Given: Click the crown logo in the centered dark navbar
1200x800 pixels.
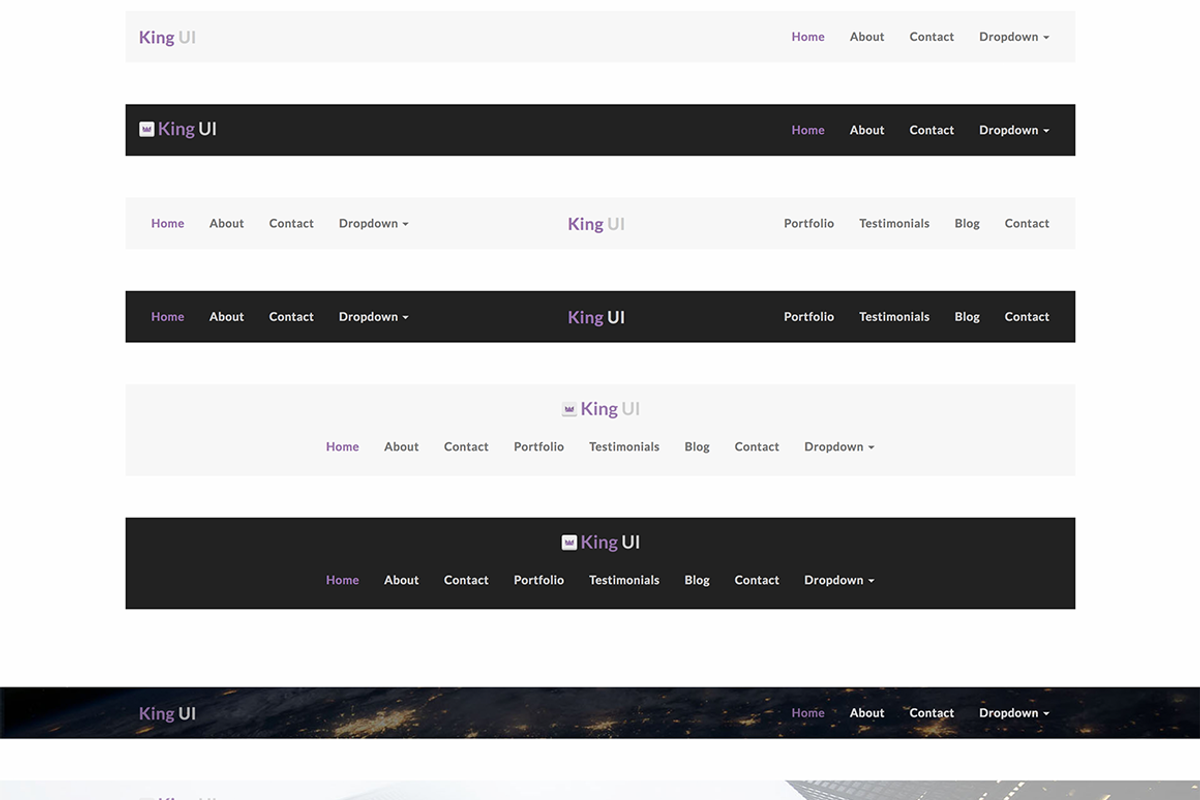Looking at the screenshot, I should (570, 541).
